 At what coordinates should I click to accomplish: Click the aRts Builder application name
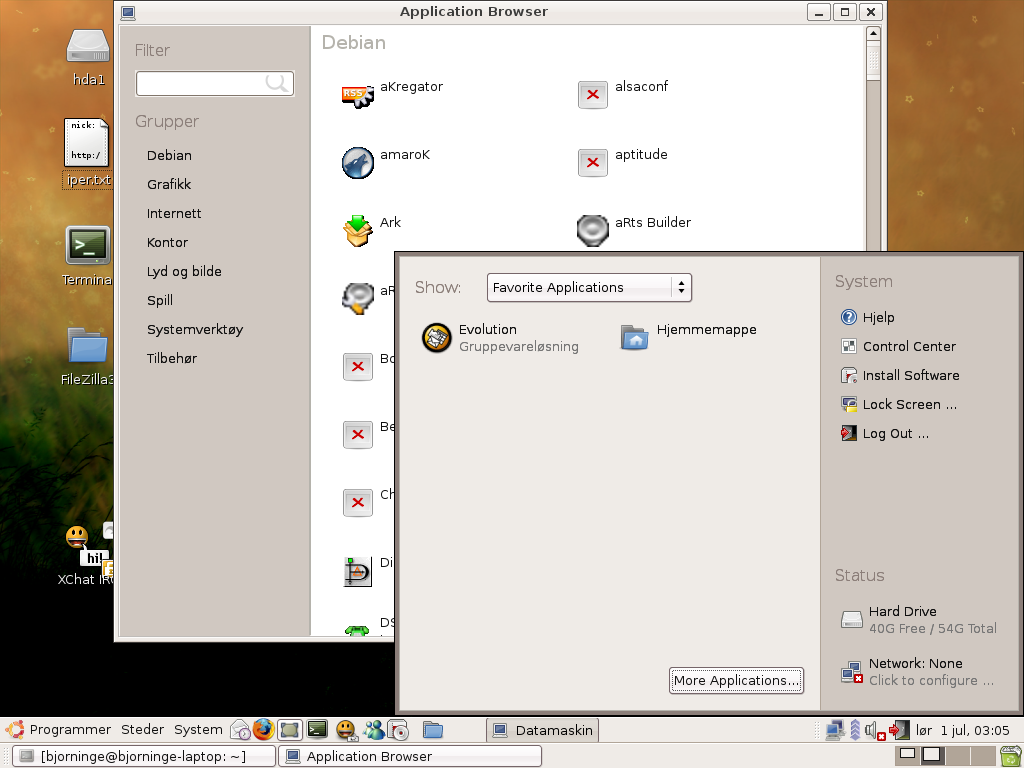pos(653,223)
